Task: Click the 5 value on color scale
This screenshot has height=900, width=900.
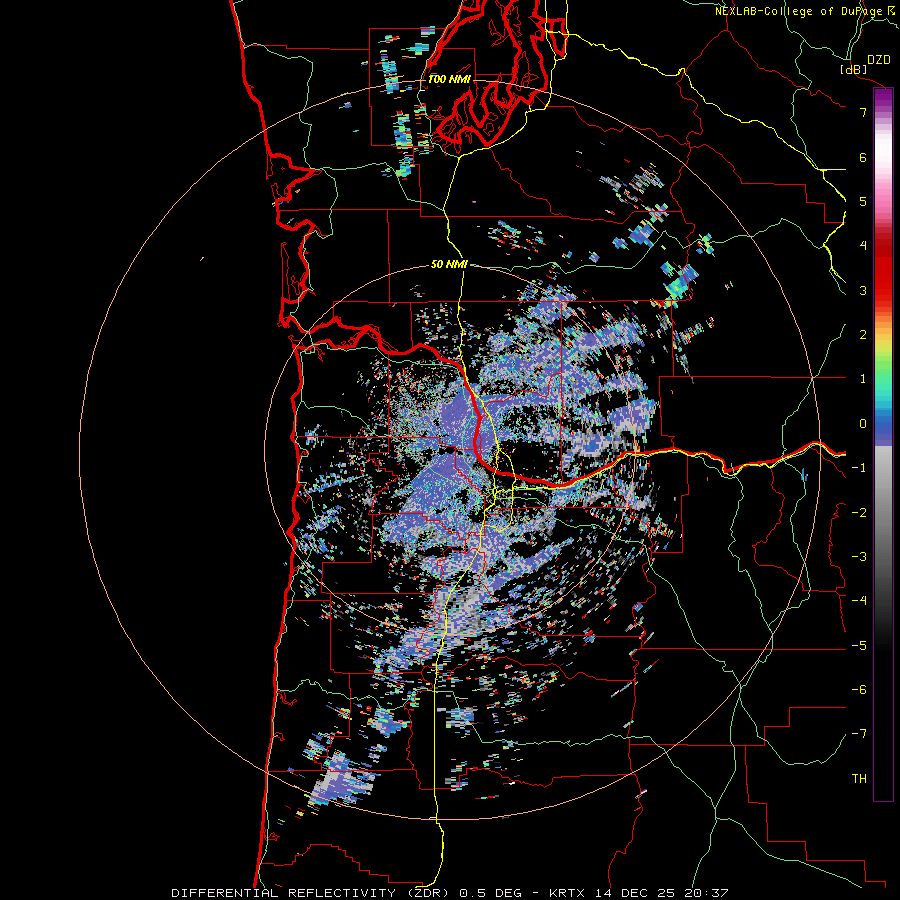Action: tap(863, 201)
